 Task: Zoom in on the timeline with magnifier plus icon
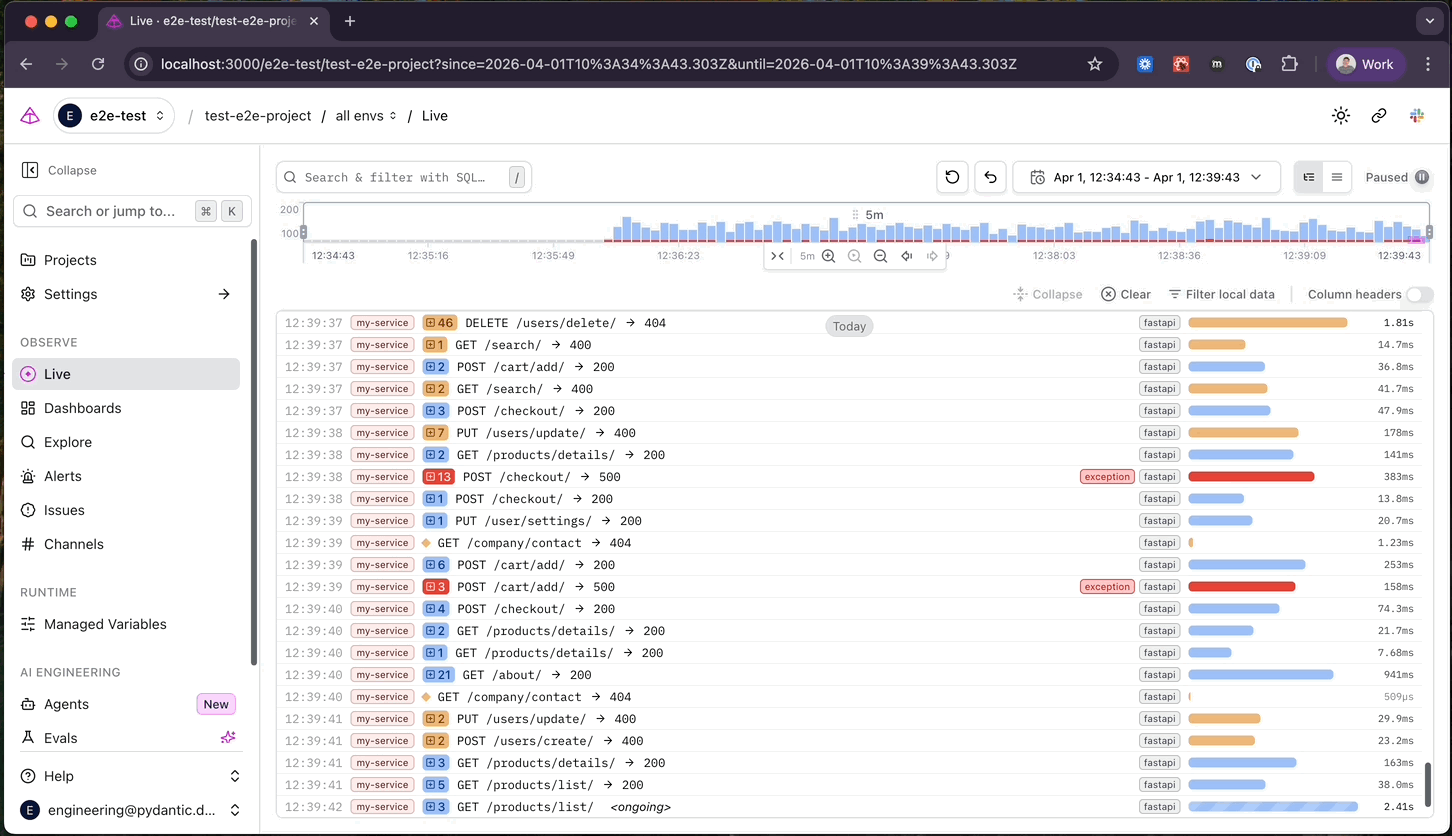828,255
